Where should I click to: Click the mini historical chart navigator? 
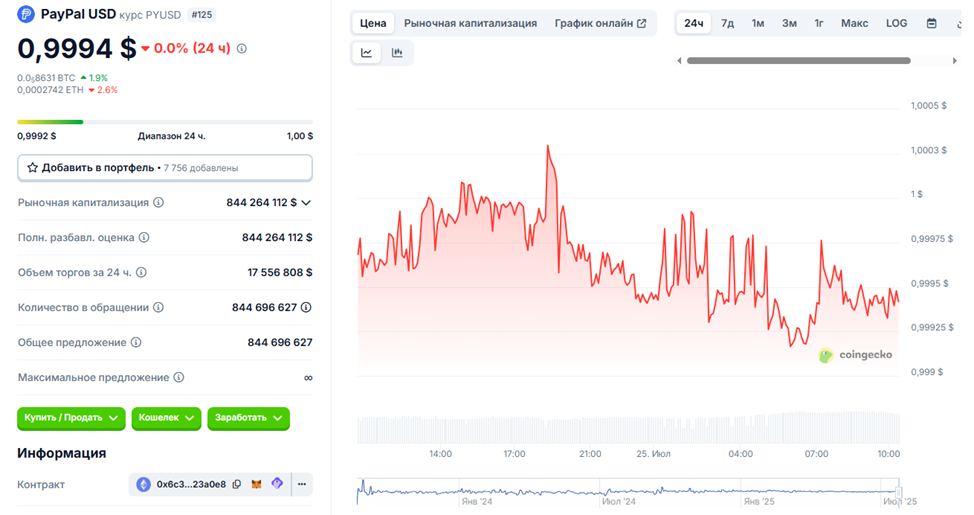click(628, 491)
